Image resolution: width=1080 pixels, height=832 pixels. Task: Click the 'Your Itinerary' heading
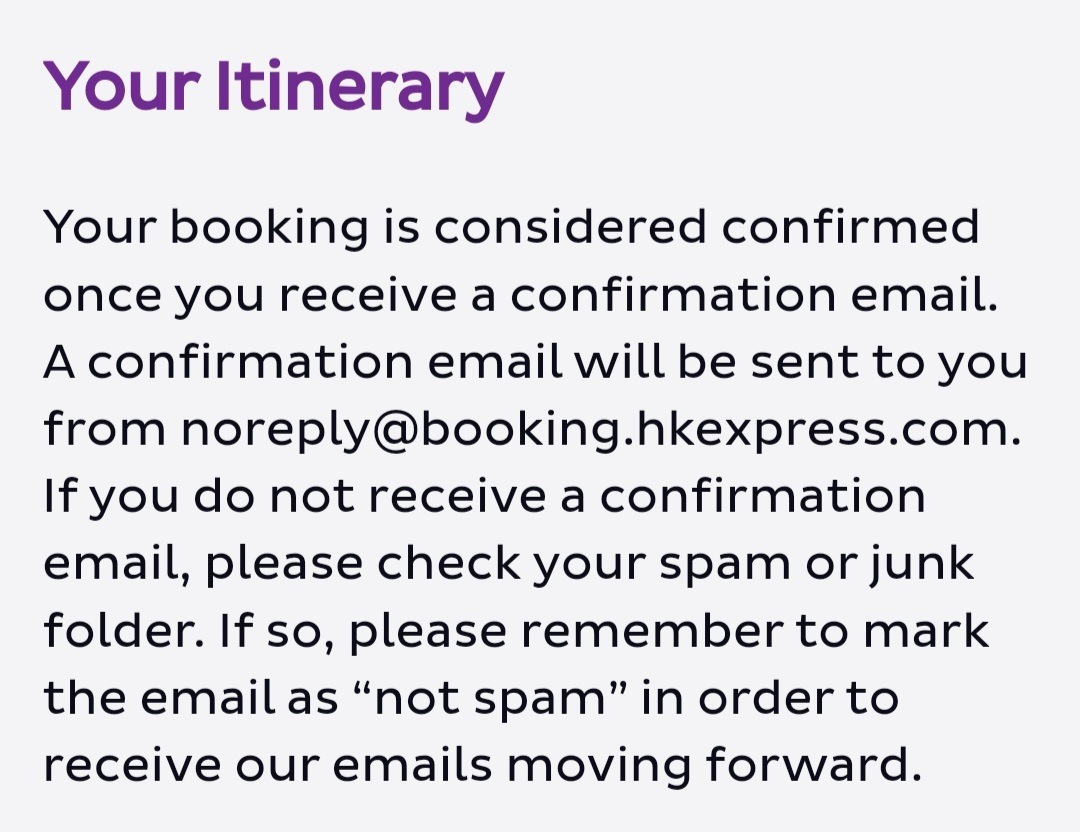[273, 88]
